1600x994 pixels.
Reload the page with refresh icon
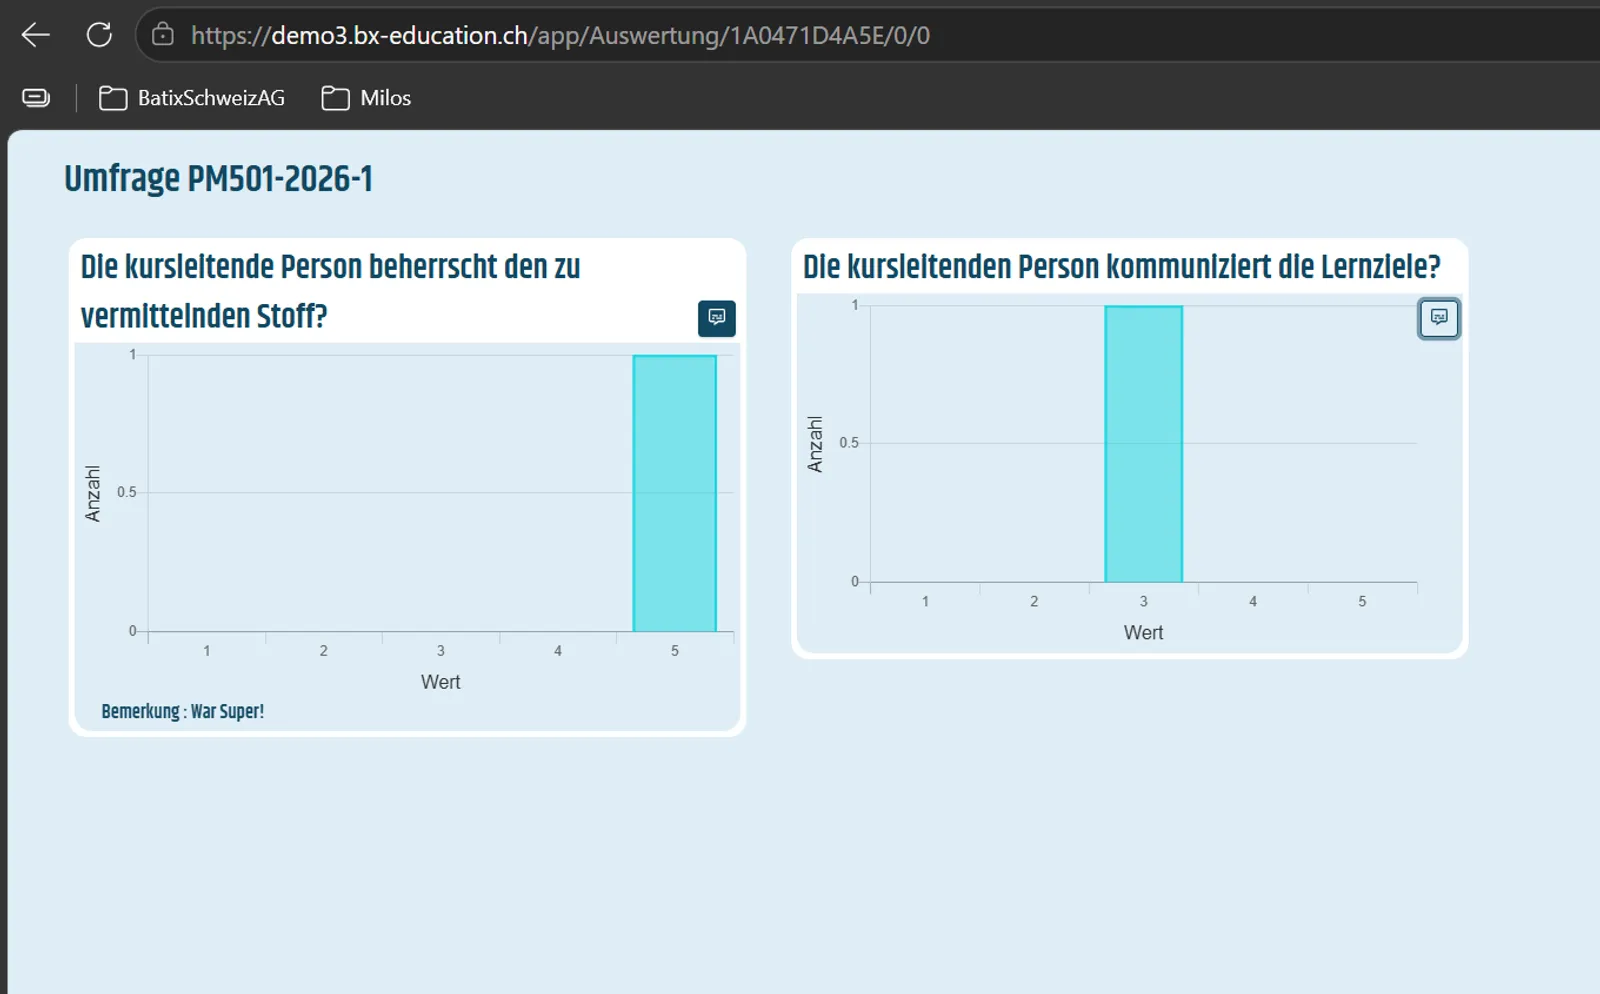99,35
